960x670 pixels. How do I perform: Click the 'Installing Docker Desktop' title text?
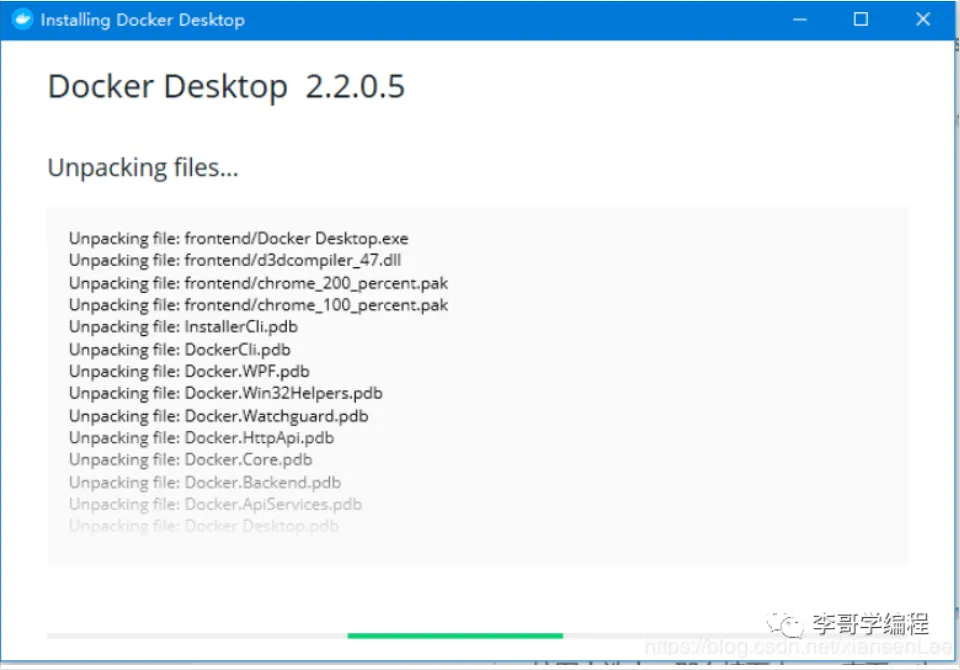pos(143,20)
